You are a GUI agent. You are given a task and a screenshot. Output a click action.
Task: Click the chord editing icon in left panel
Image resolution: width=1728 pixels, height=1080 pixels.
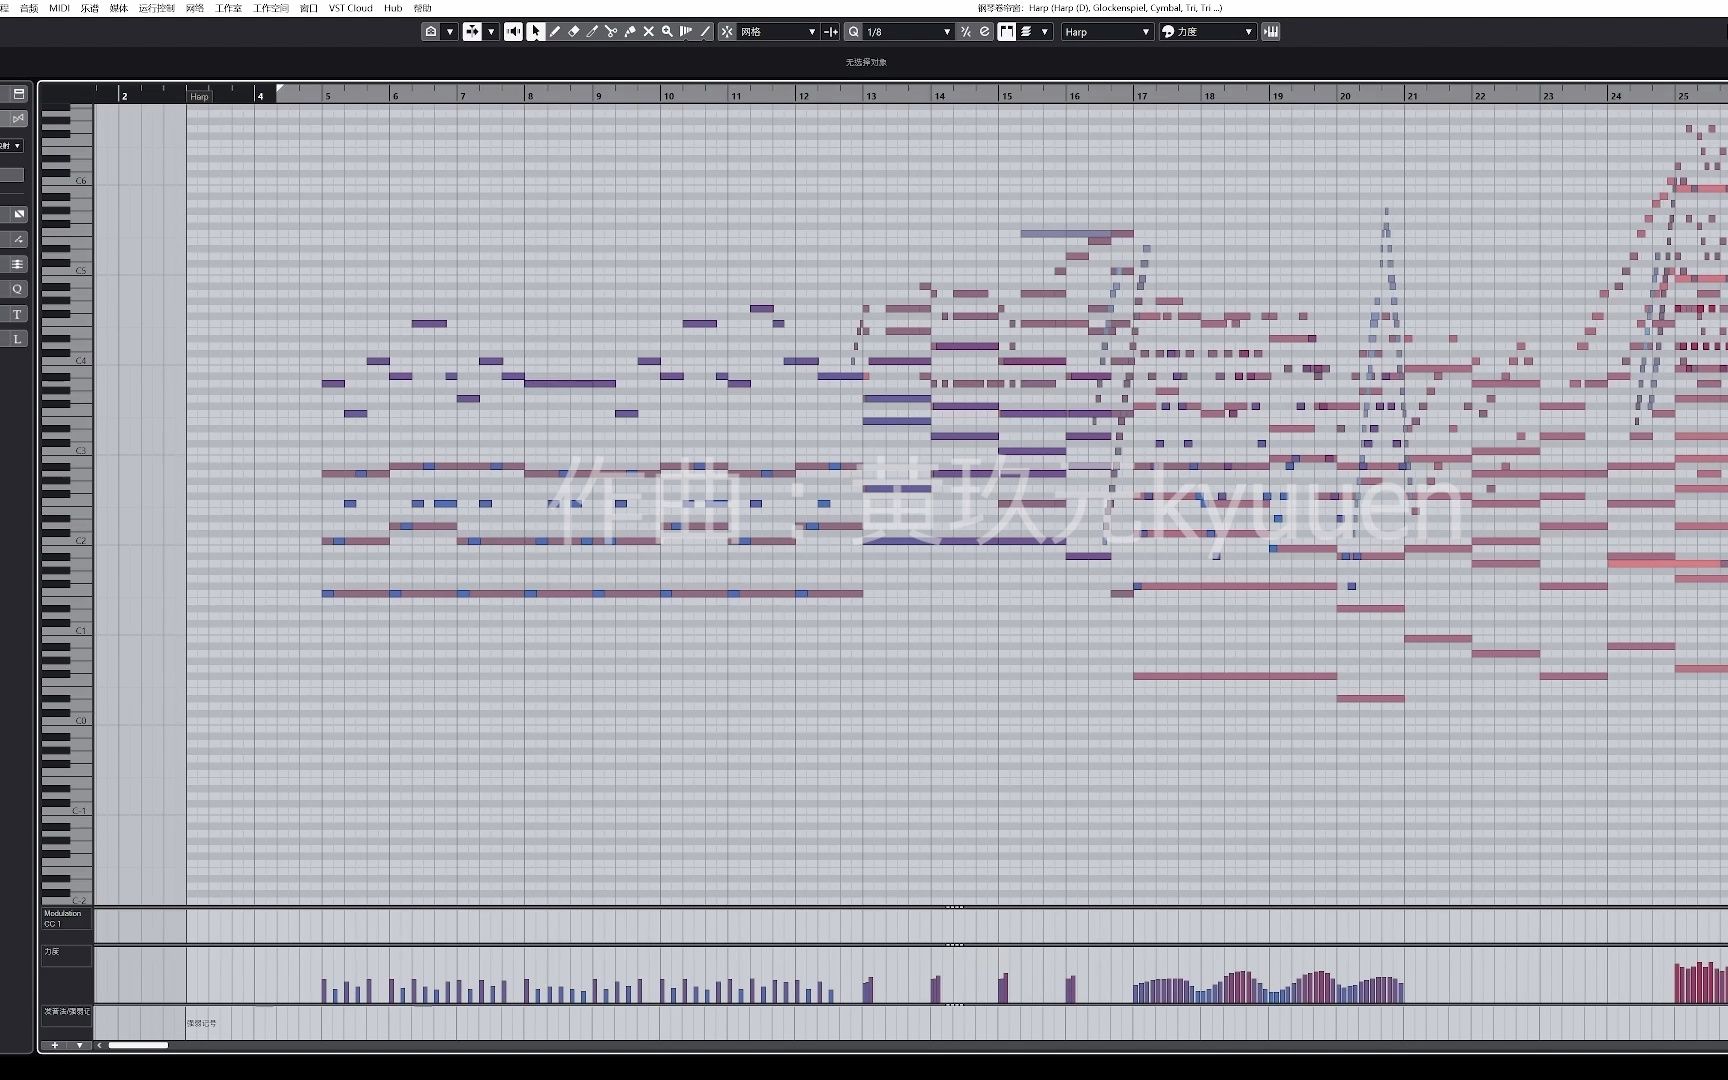(x=18, y=239)
